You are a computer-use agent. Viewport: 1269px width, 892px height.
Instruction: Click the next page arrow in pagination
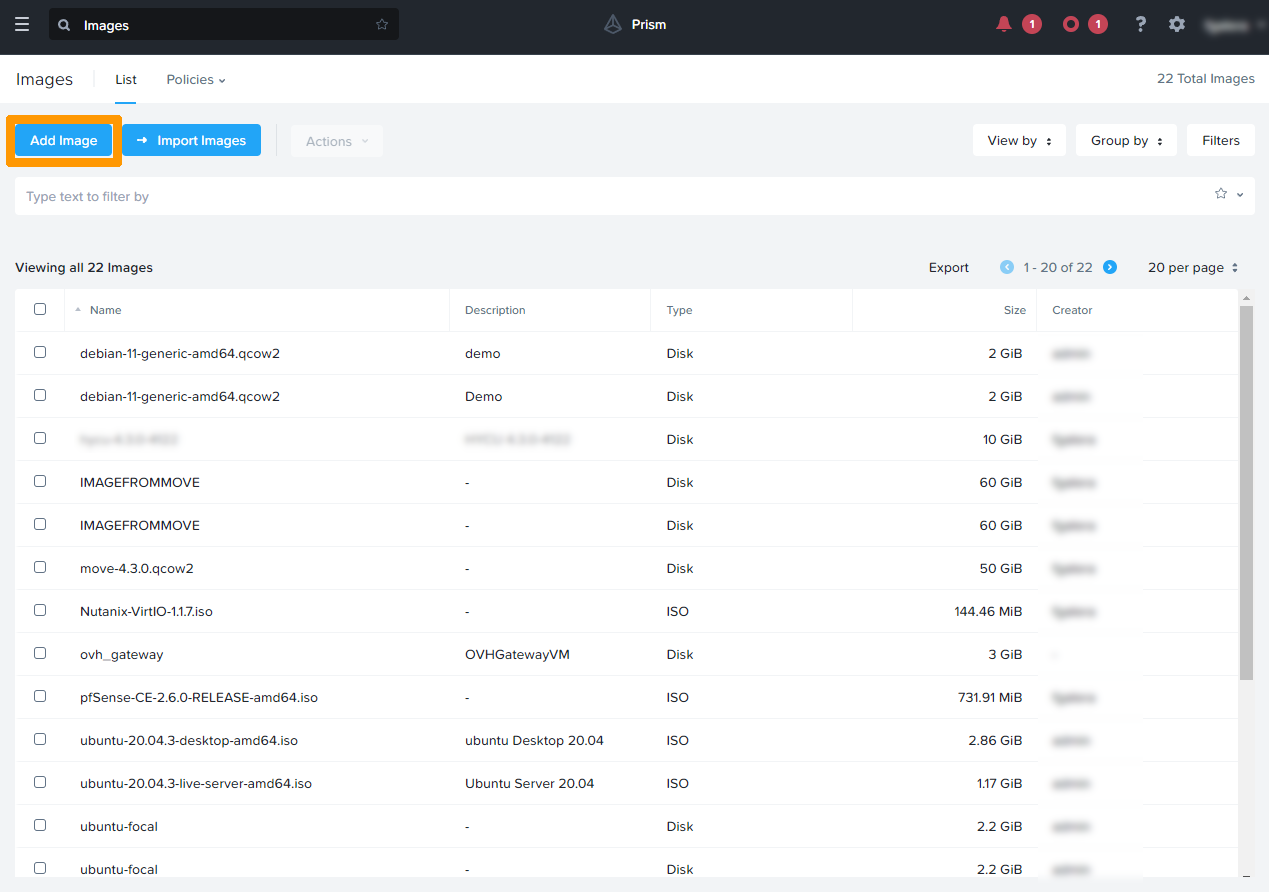pos(1110,267)
